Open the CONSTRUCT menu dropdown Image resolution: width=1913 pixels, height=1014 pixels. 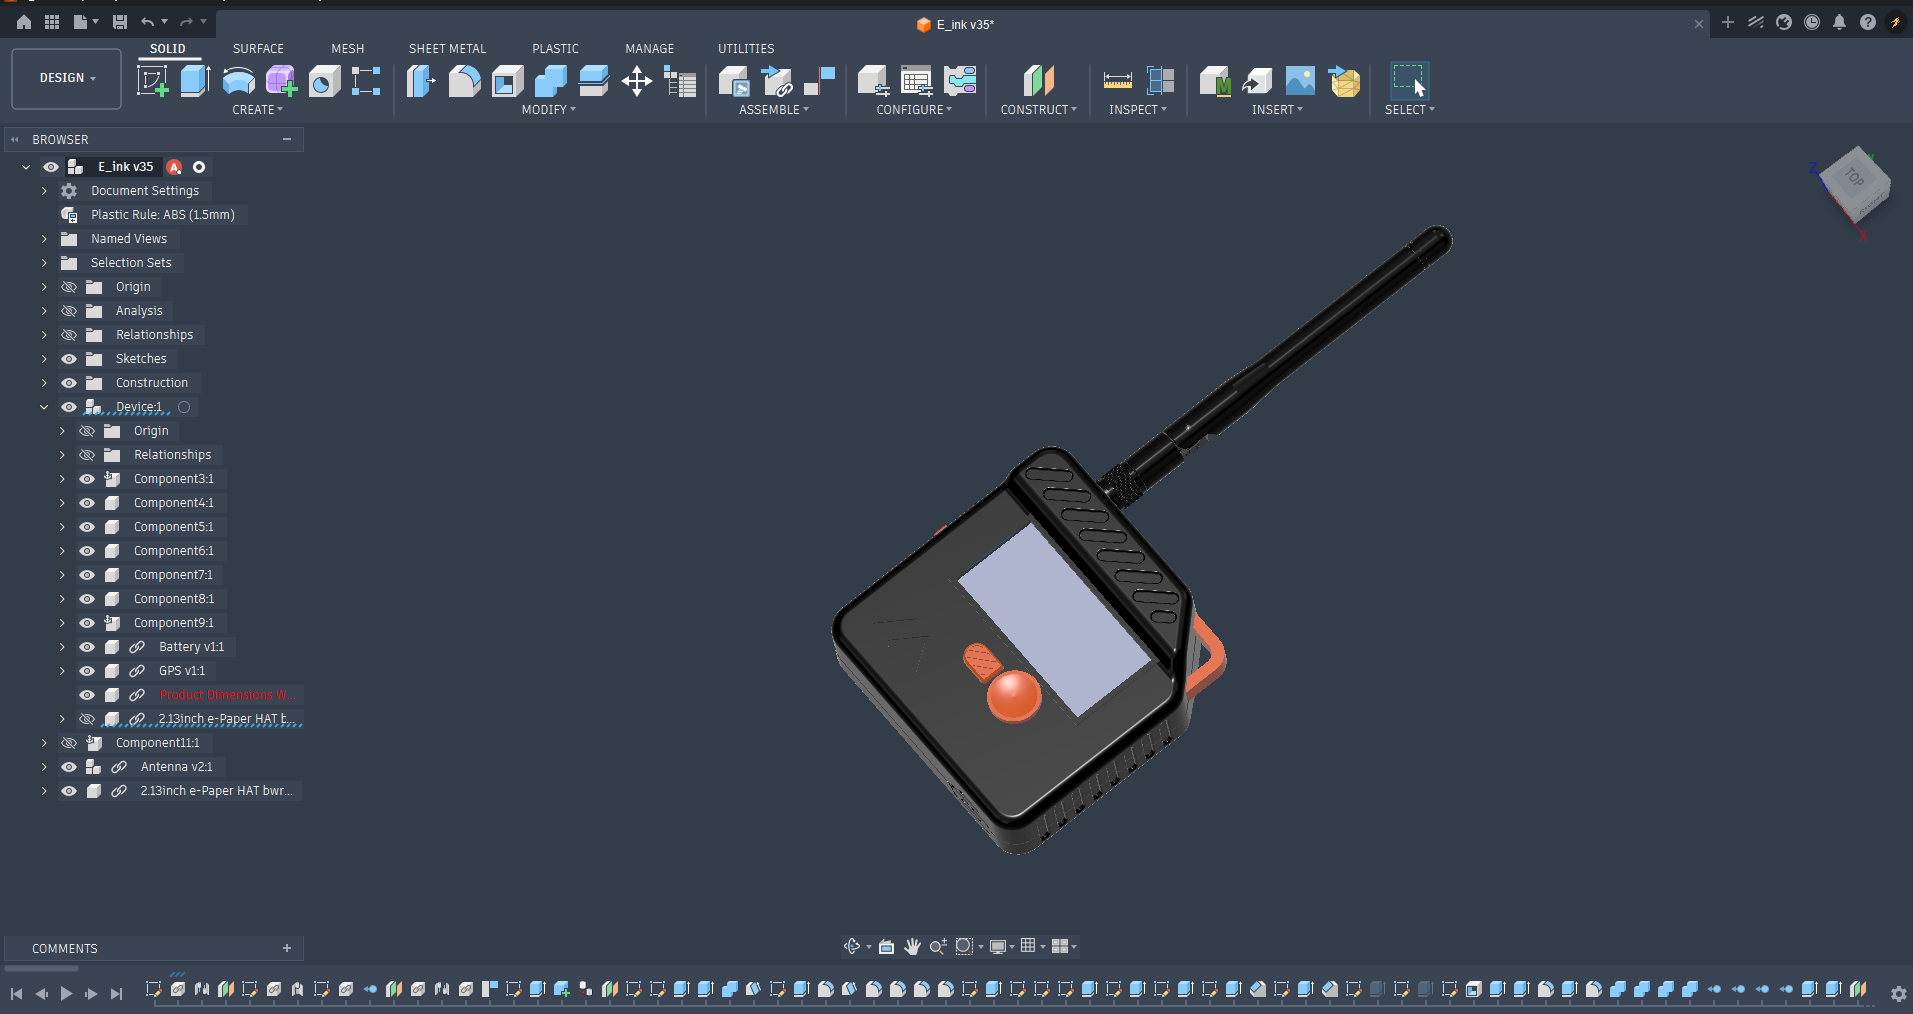pos(1039,110)
